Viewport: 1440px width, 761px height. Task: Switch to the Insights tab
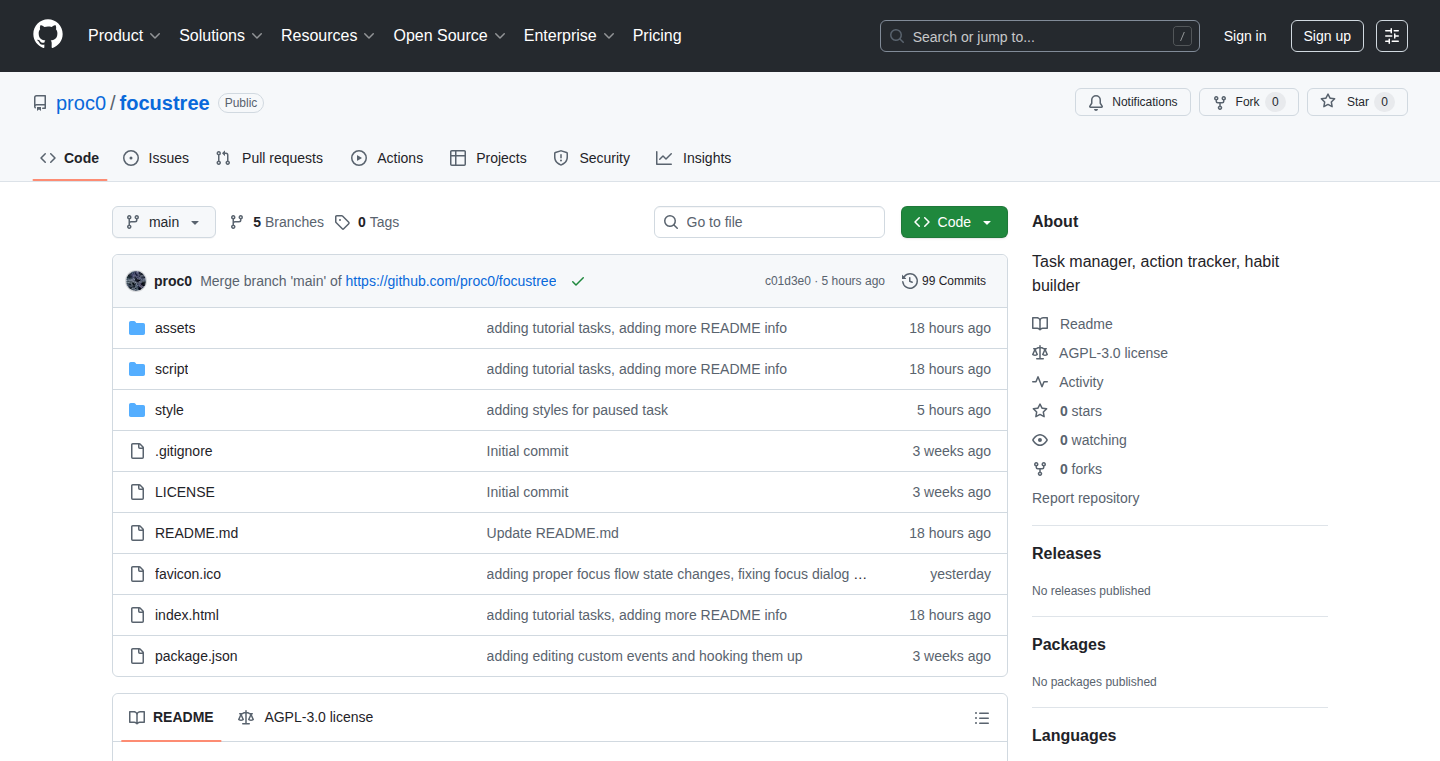(x=694, y=158)
